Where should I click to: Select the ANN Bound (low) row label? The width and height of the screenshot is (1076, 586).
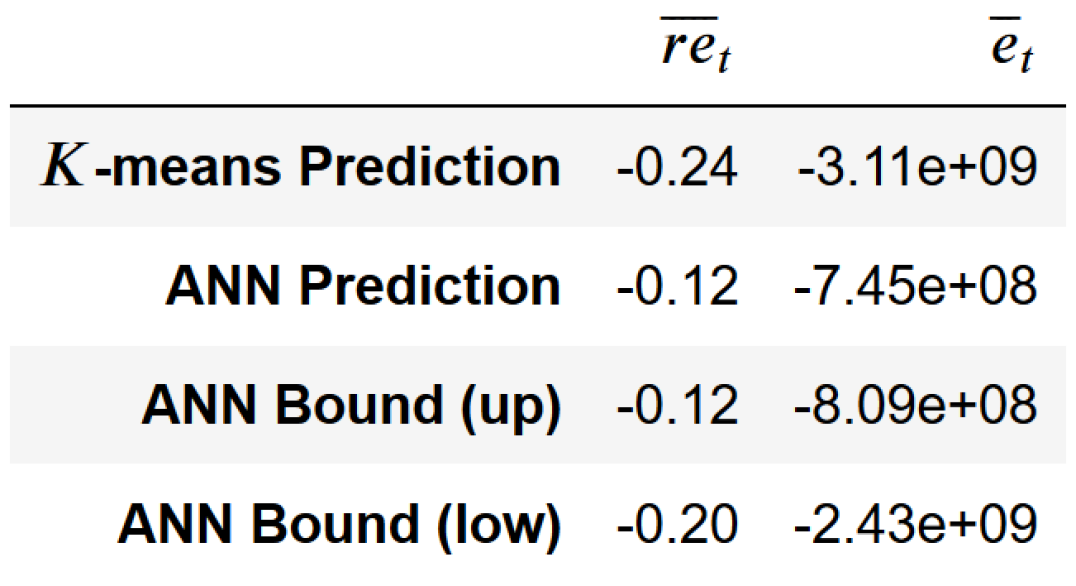point(338,524)
